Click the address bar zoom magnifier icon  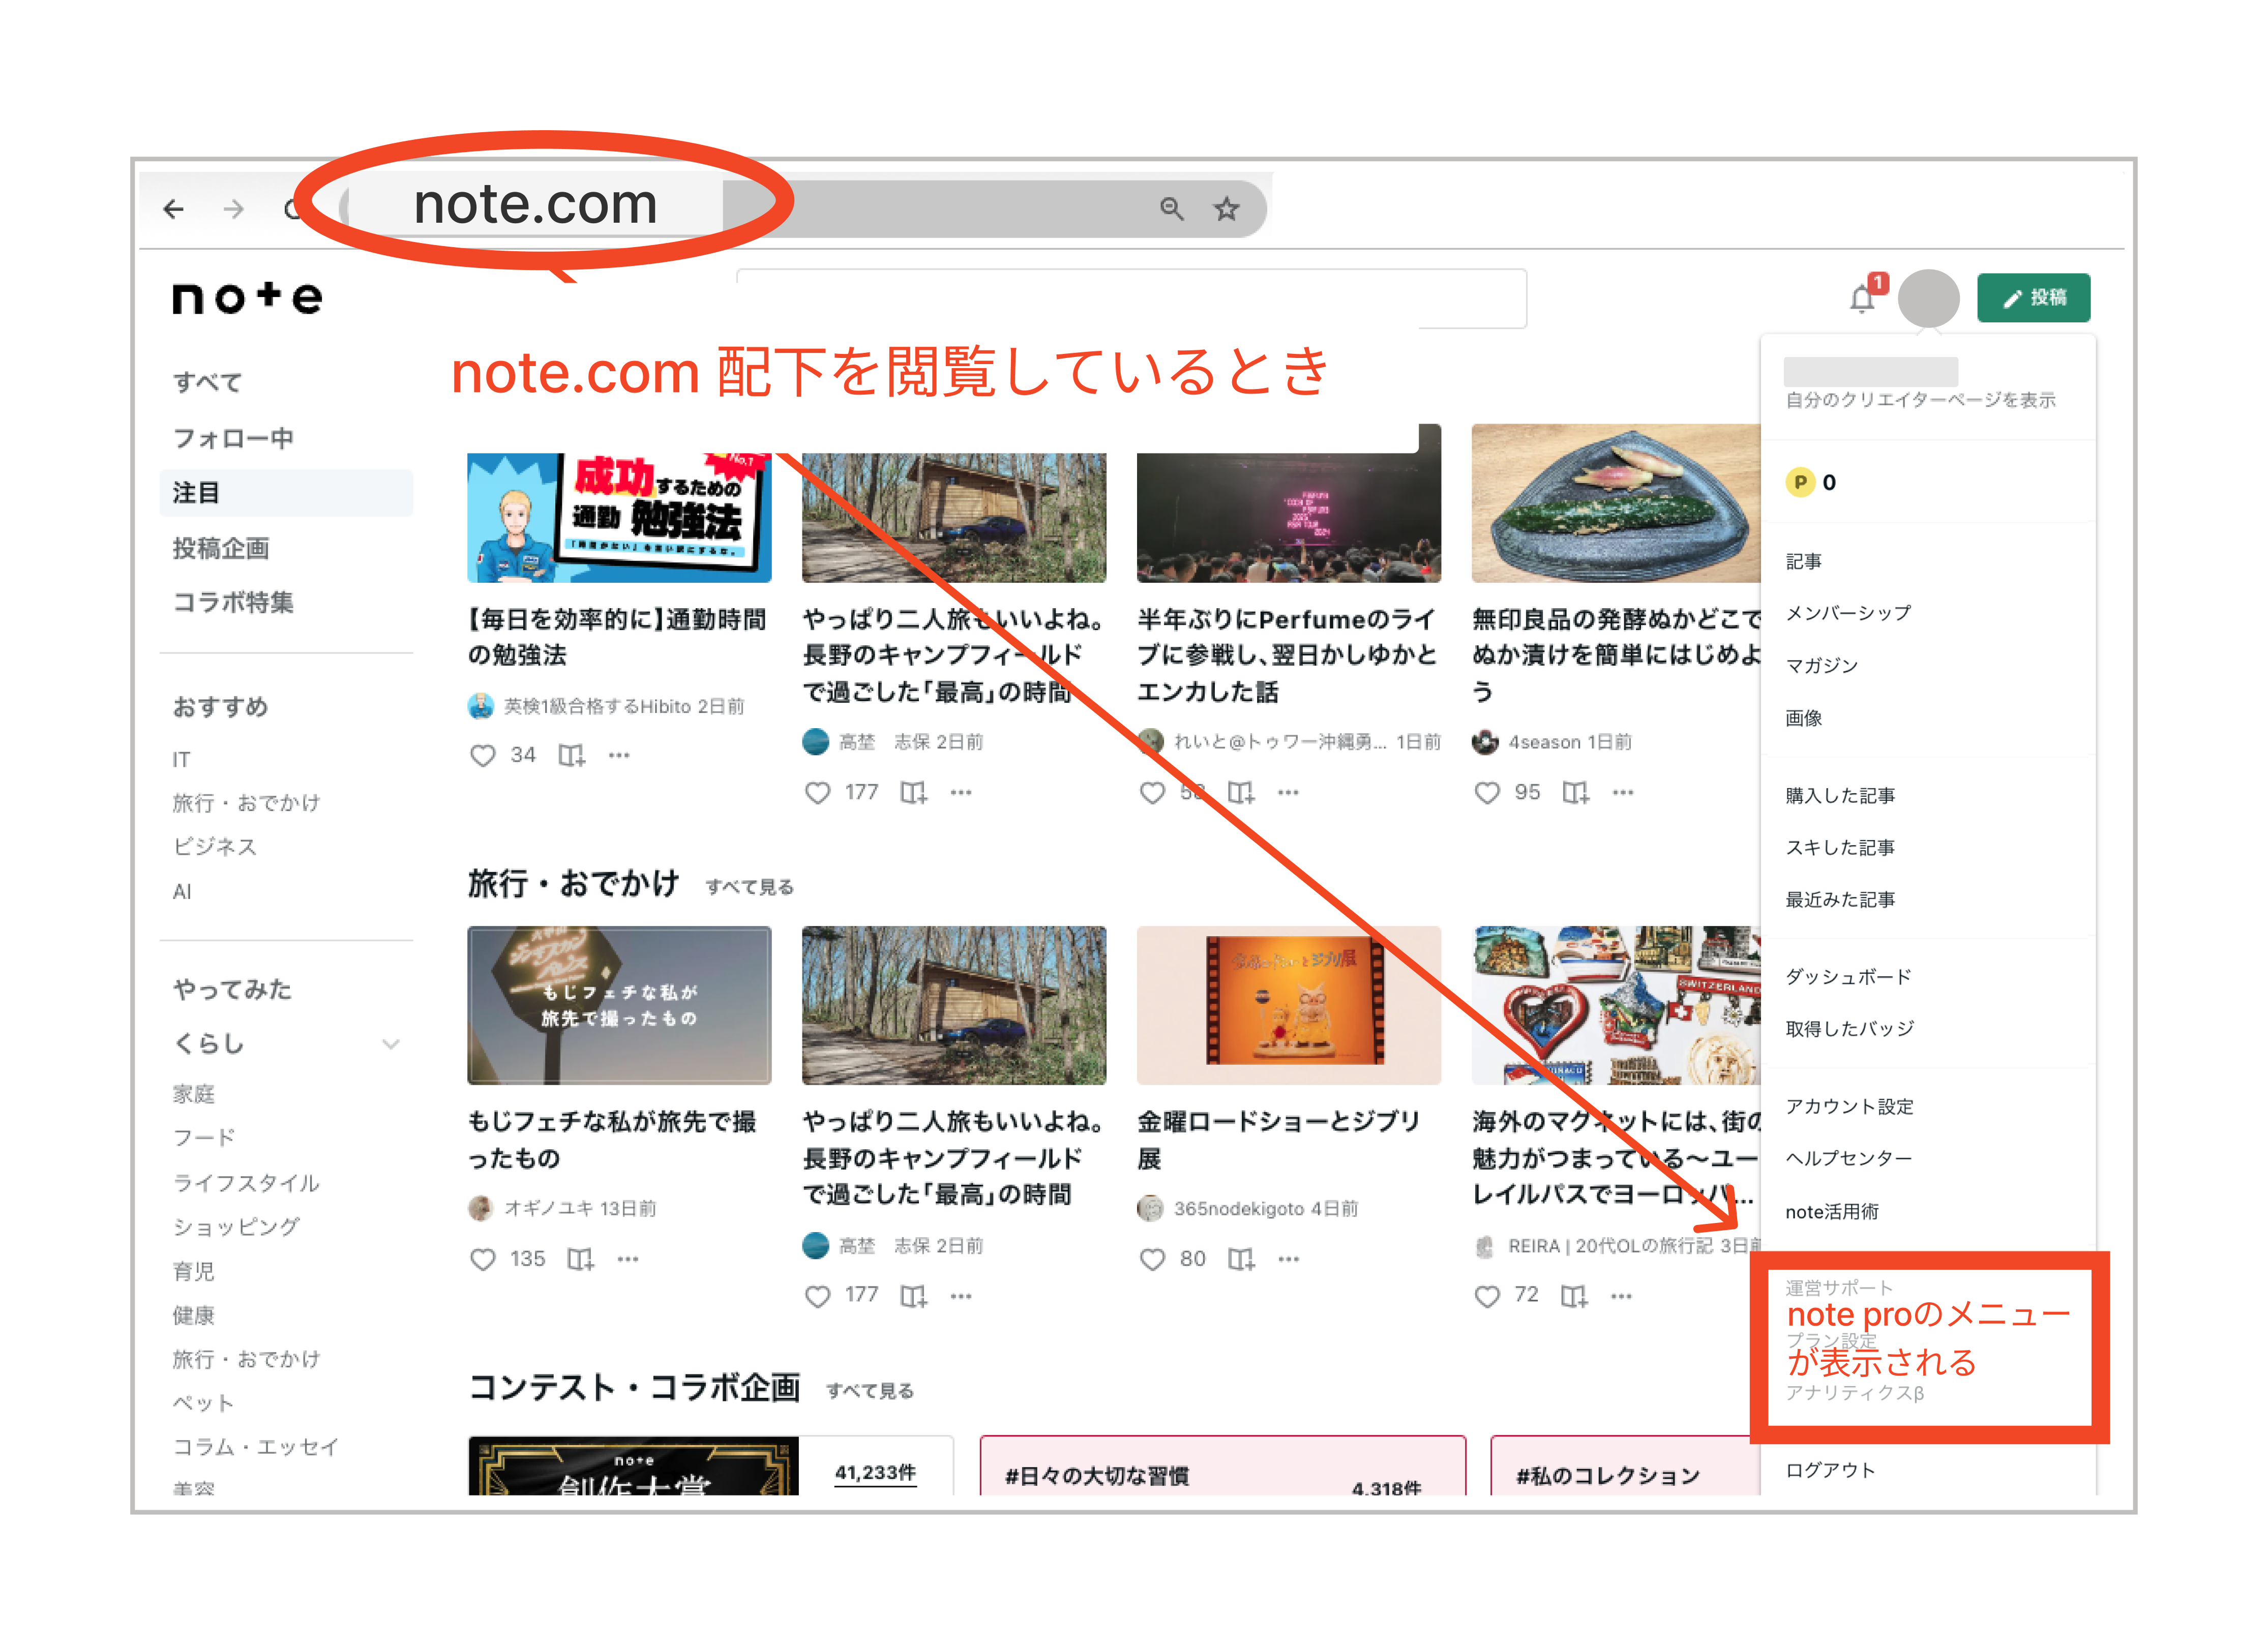(x=1171, y=208)
